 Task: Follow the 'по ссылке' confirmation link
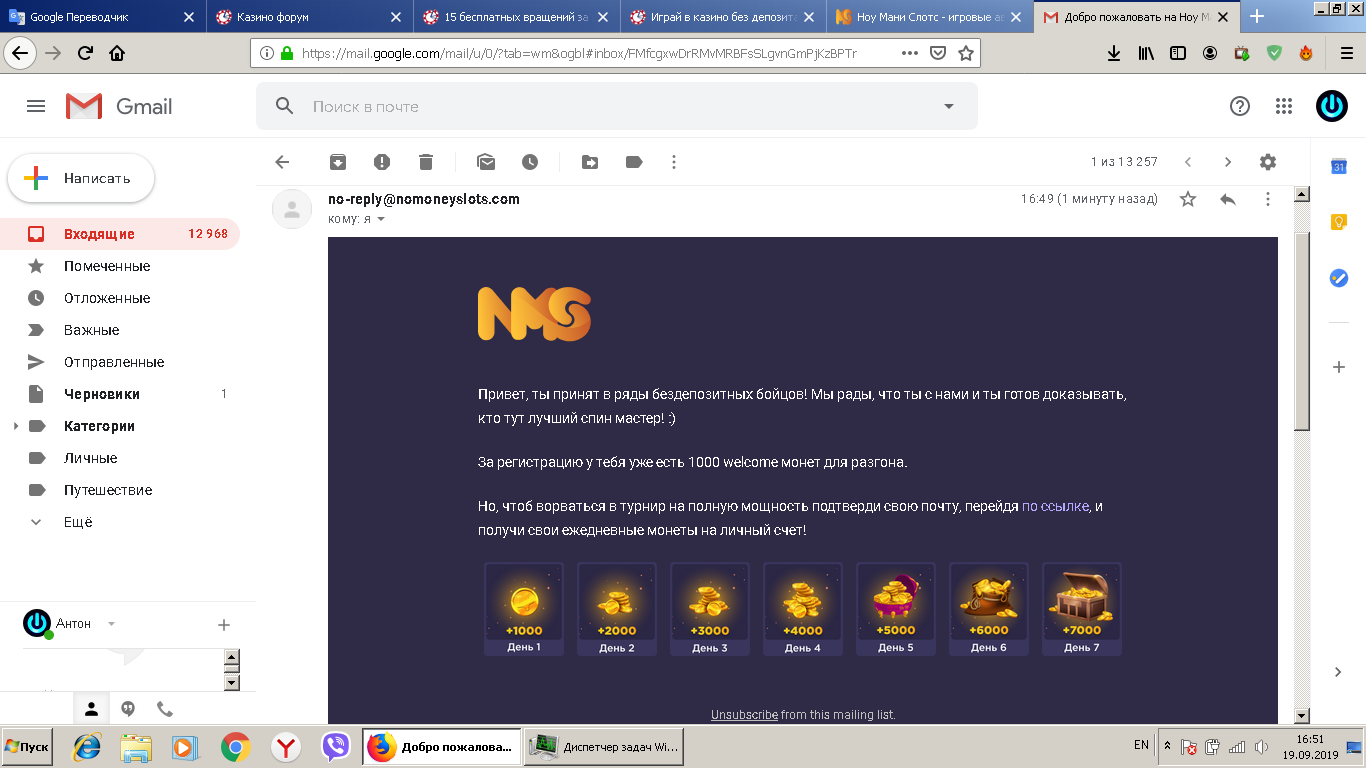tap(1054, 506)
